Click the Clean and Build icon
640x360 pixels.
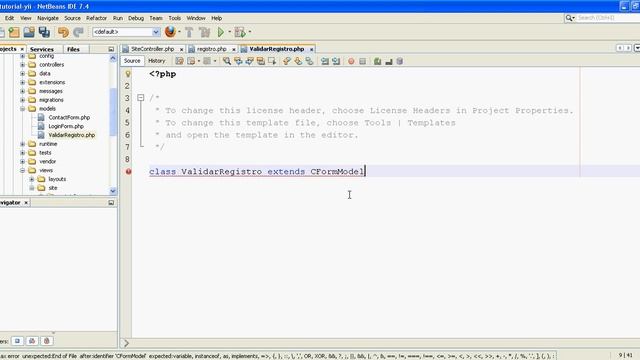204,32
